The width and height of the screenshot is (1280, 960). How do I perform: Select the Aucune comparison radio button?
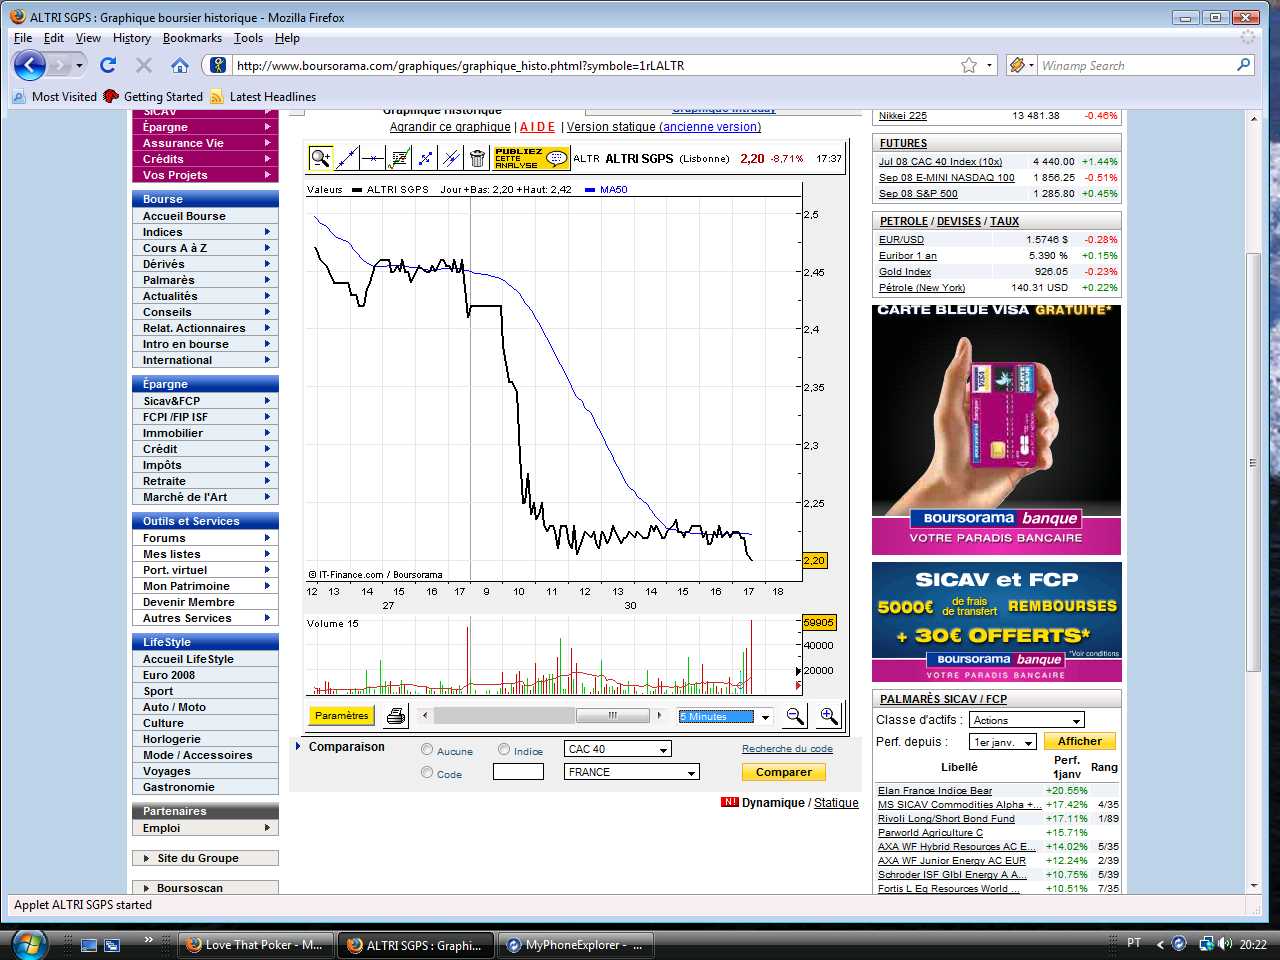point(427,750)
